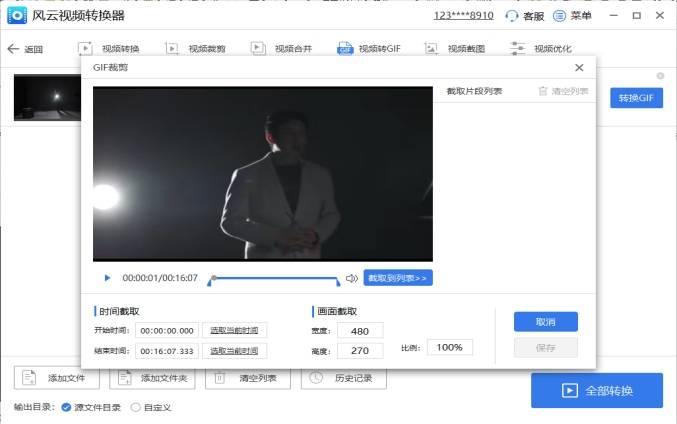Image resolution: width=677 pixels, height=424 pixels.
Task: Click the 转换GIF button
Action: (636, 98)
